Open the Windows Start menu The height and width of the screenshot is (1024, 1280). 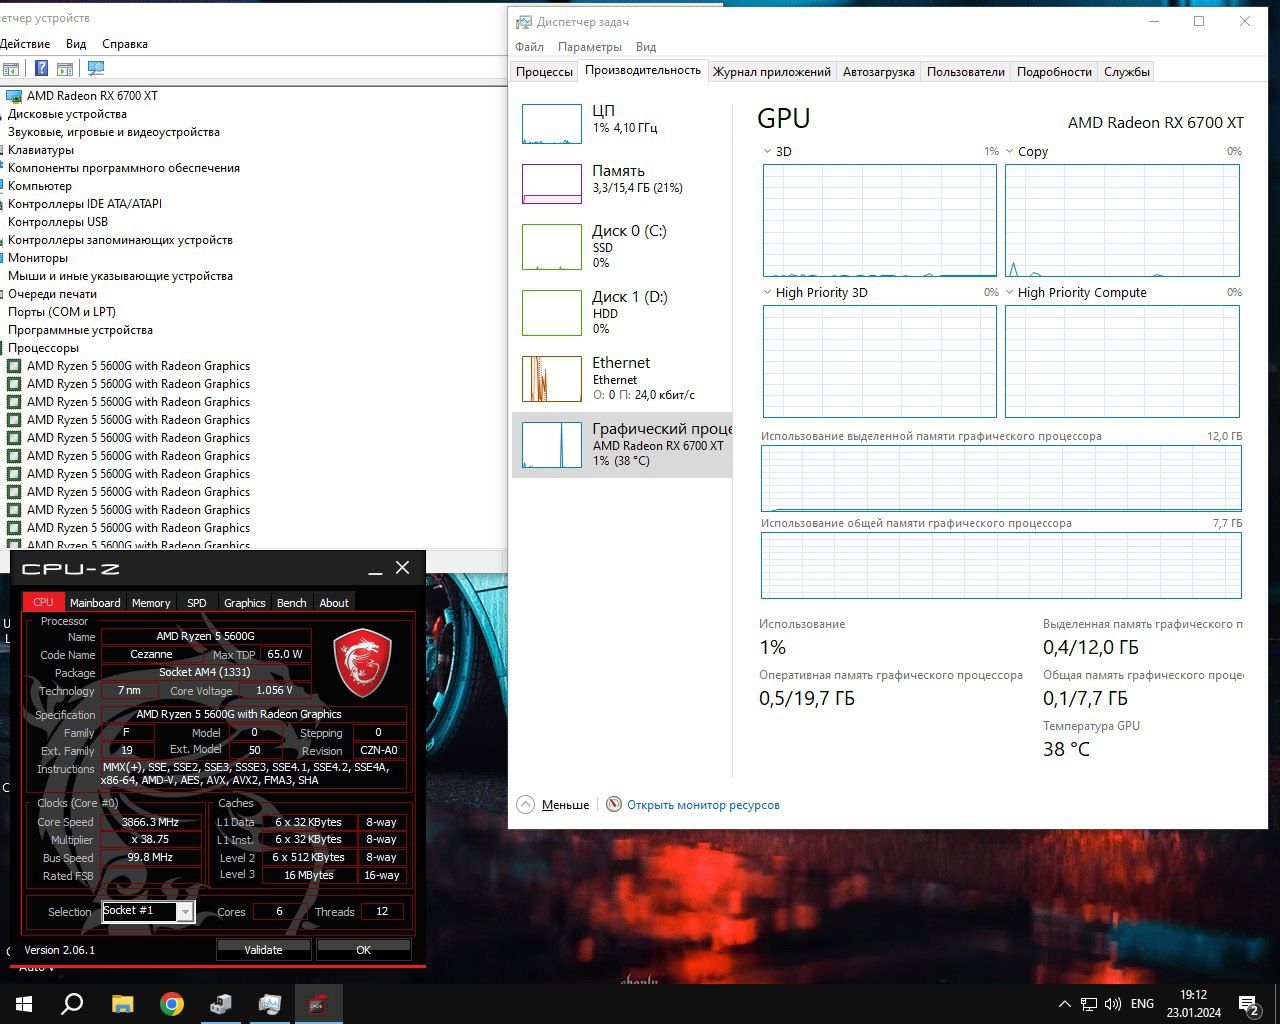coord(24,1004)
